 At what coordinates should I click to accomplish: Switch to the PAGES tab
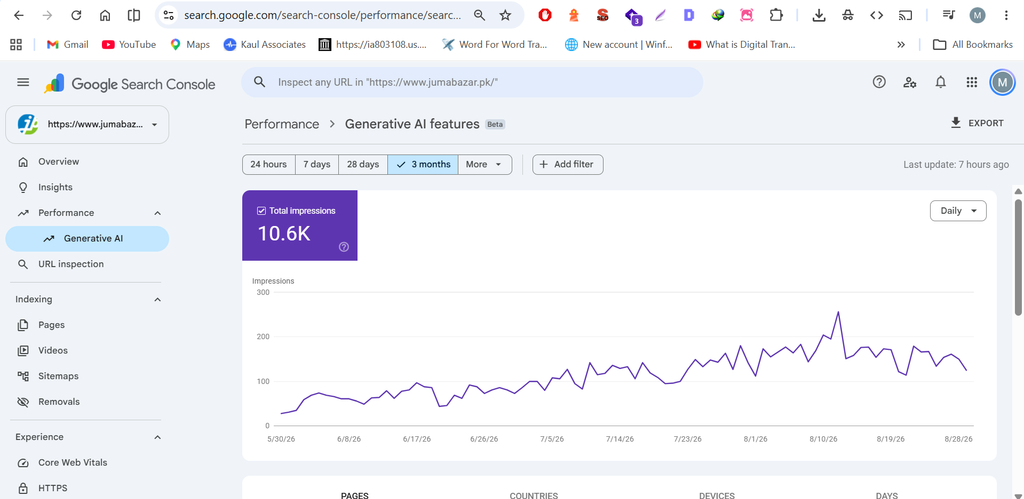click(x=355, y=495)
